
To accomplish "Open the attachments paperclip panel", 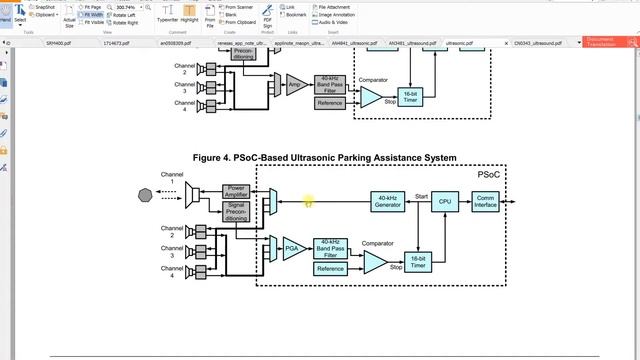I will (4, 133).
